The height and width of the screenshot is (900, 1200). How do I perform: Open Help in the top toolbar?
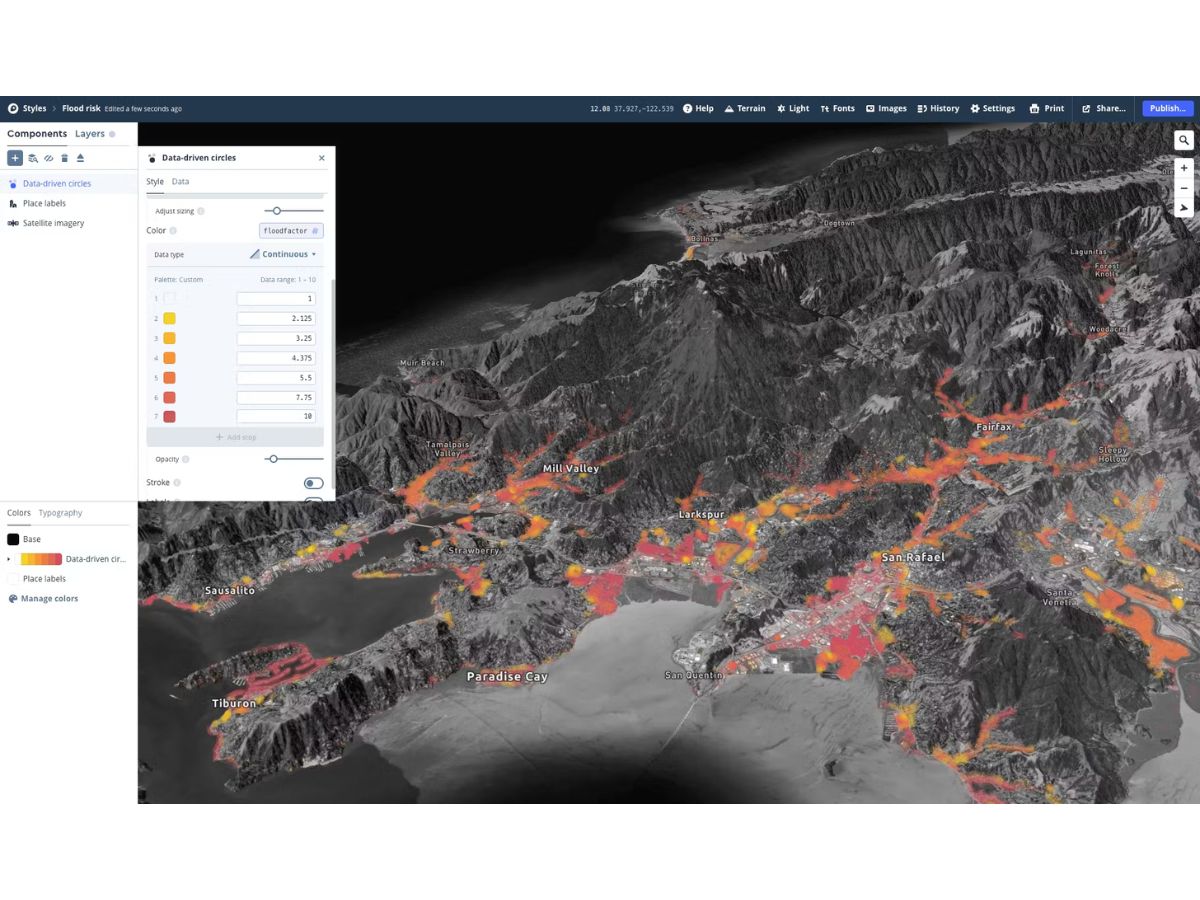[698, 108]
